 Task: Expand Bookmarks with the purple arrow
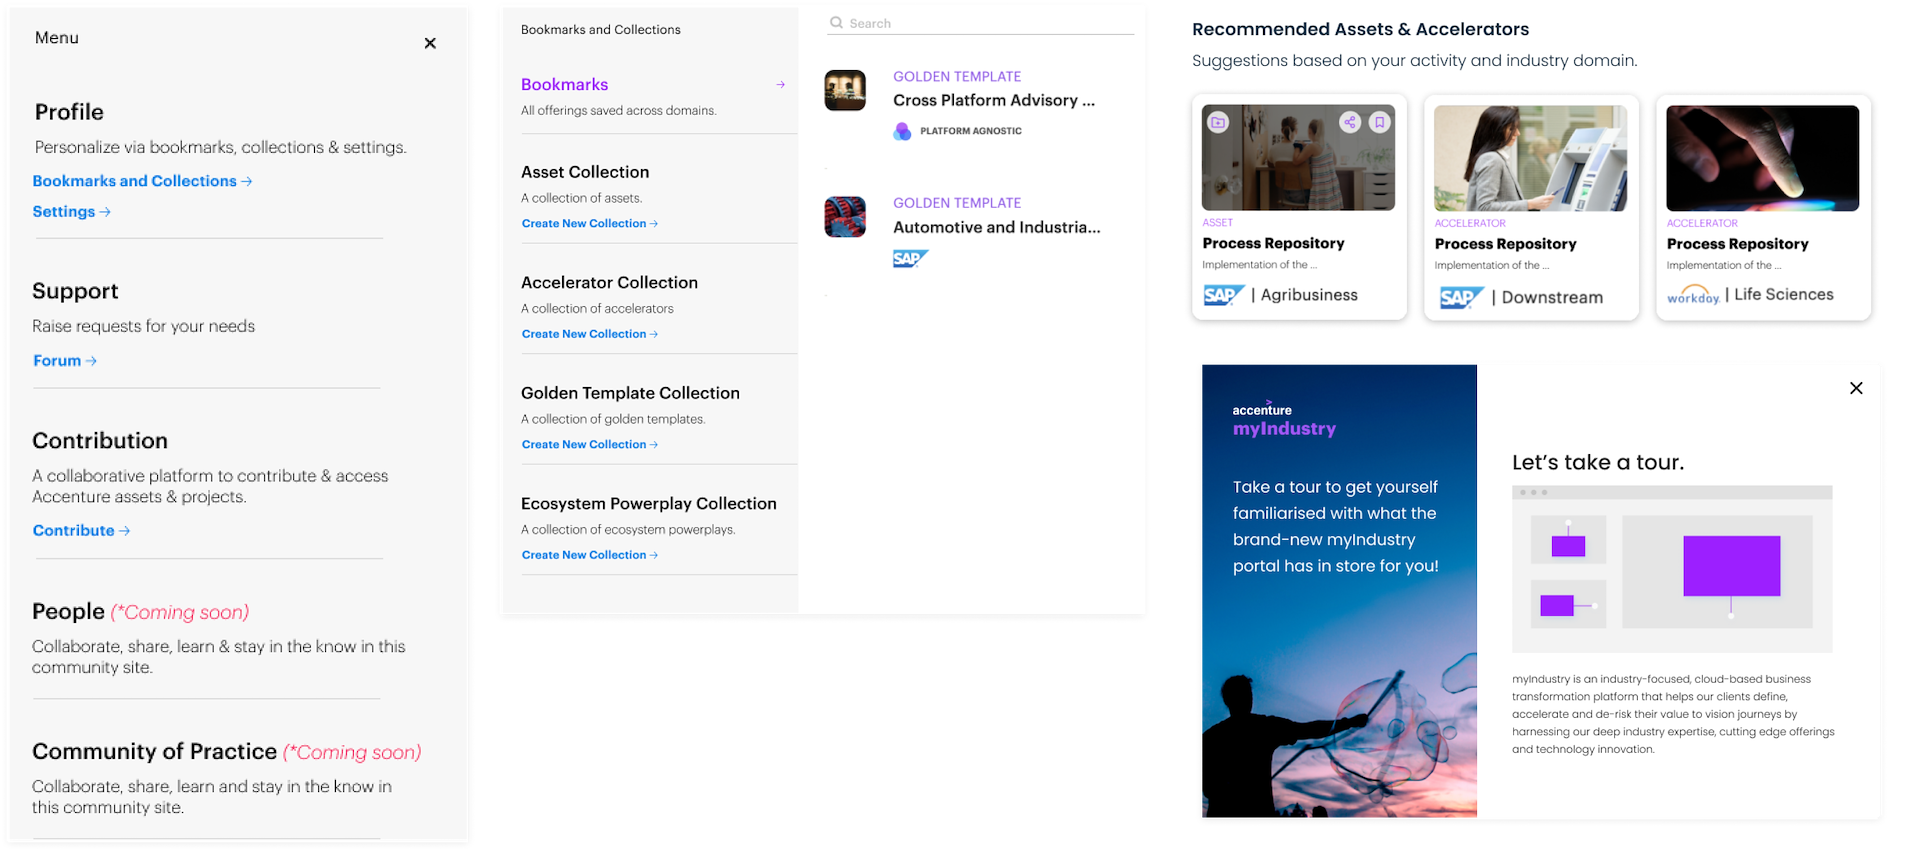pyautogui.click(x=780, y=85)
